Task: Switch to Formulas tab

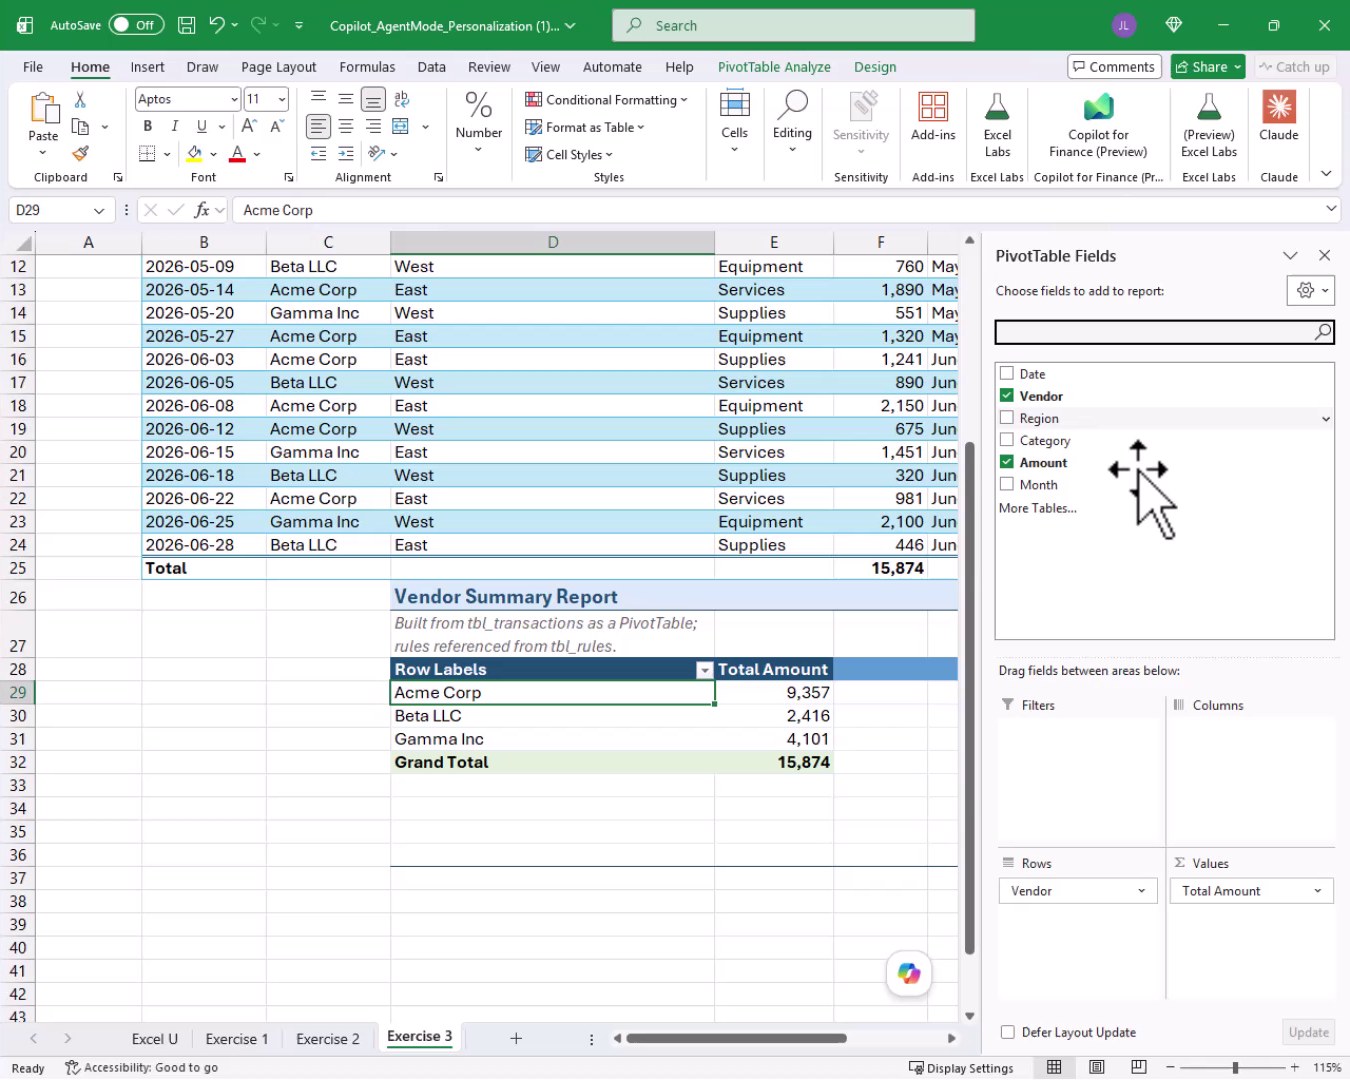Action: coord(367,67)
